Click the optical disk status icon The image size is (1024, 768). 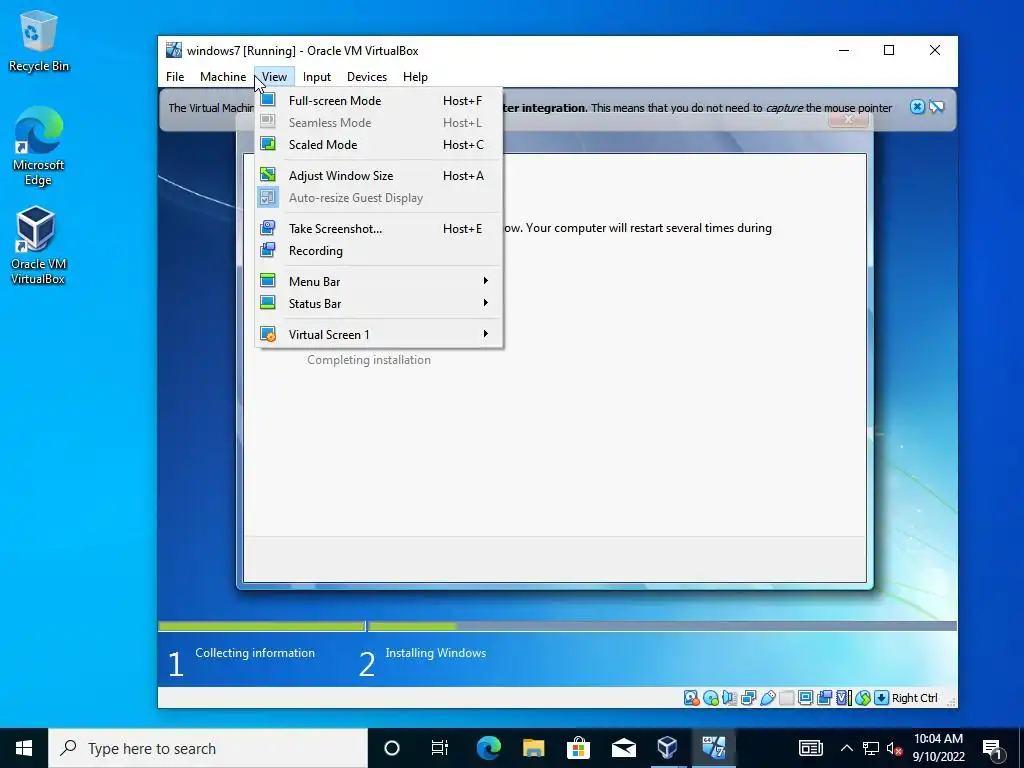click(x=711, y=698)
